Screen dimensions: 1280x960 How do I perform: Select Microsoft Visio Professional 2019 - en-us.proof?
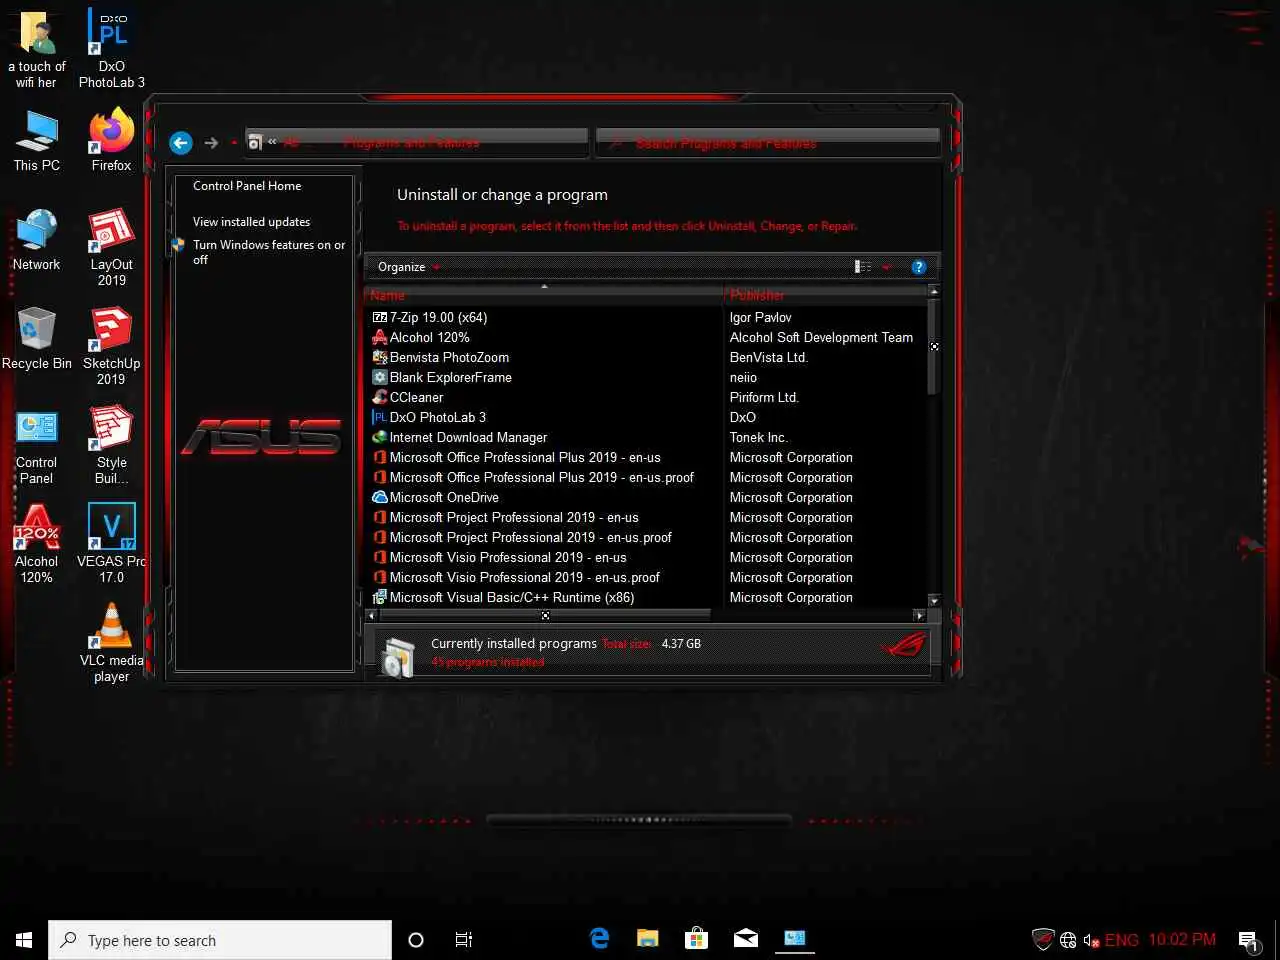pos(524,577)
